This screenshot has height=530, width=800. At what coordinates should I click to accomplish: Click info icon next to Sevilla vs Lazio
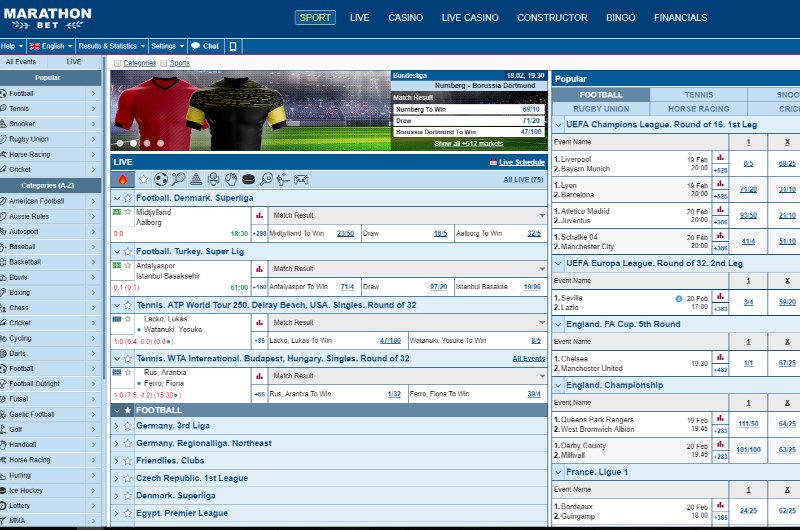[x=679, y=298]
